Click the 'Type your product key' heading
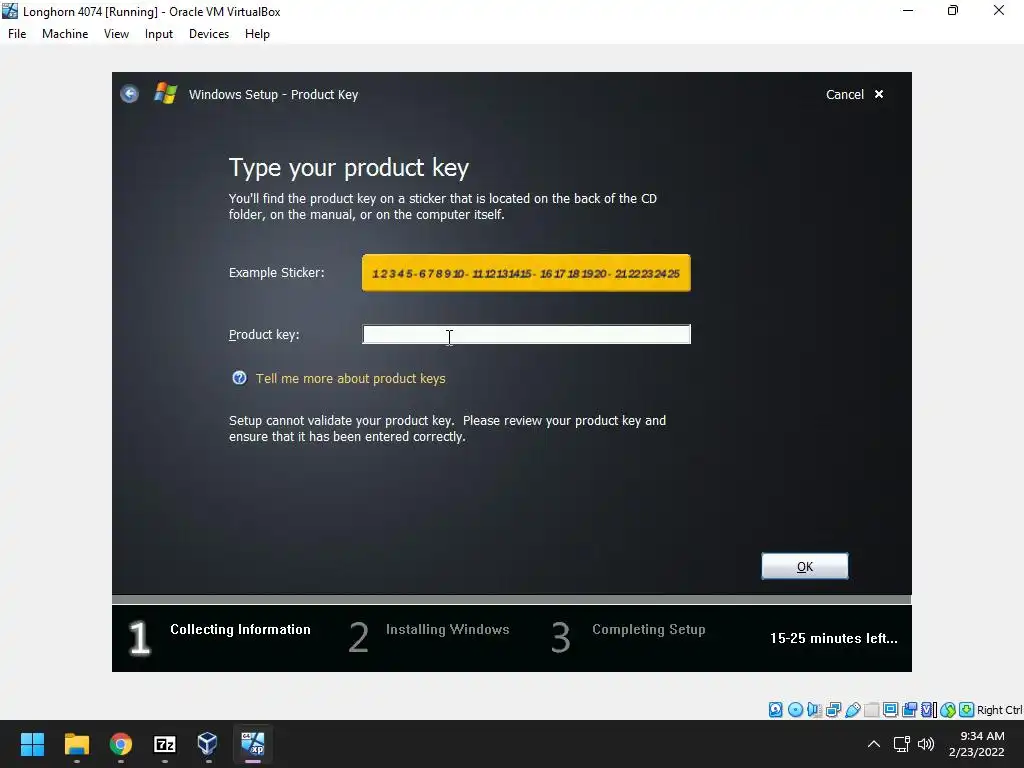 point(349,168)
